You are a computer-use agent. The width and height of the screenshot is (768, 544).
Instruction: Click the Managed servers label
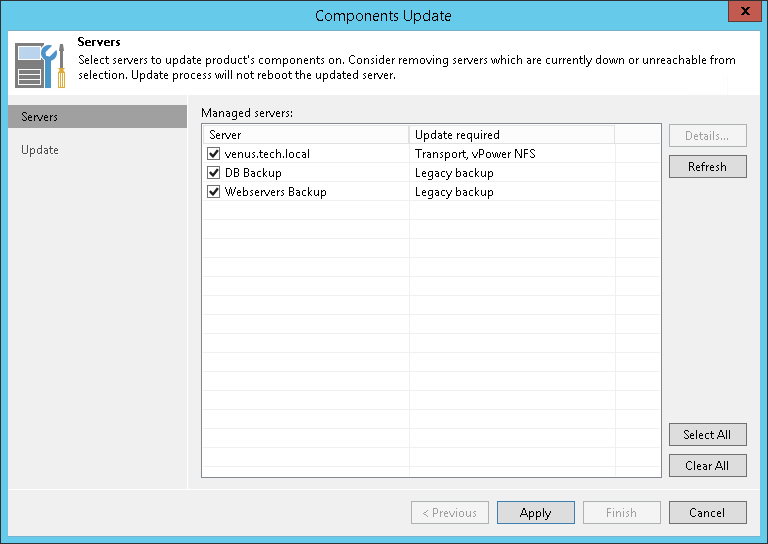(x=247, y=113)
